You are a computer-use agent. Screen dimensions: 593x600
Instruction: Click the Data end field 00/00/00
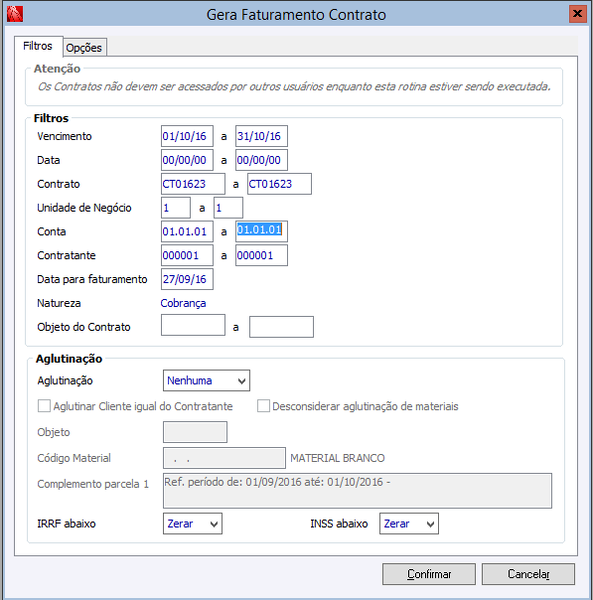point(261,160)
